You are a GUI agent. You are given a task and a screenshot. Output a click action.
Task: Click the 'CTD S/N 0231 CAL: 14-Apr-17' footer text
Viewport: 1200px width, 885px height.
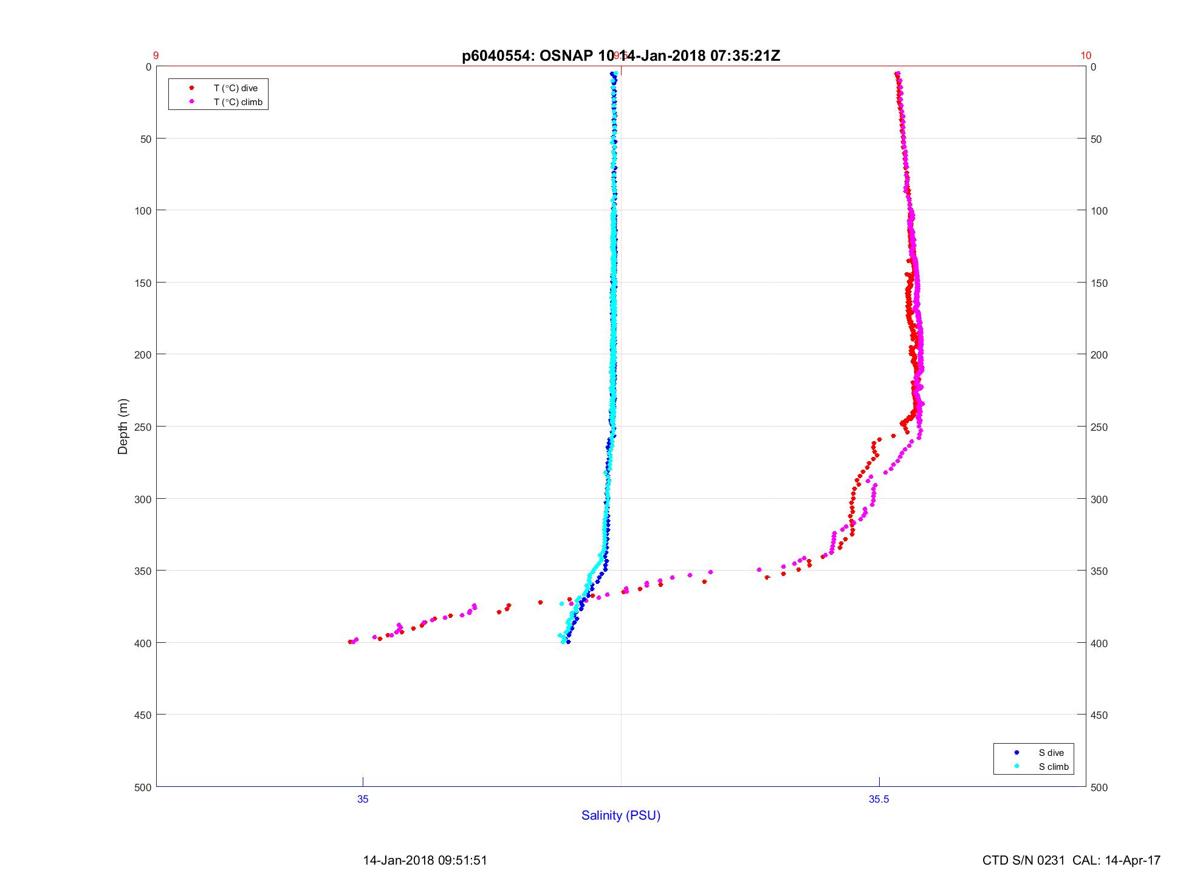tap(1072, 860)
